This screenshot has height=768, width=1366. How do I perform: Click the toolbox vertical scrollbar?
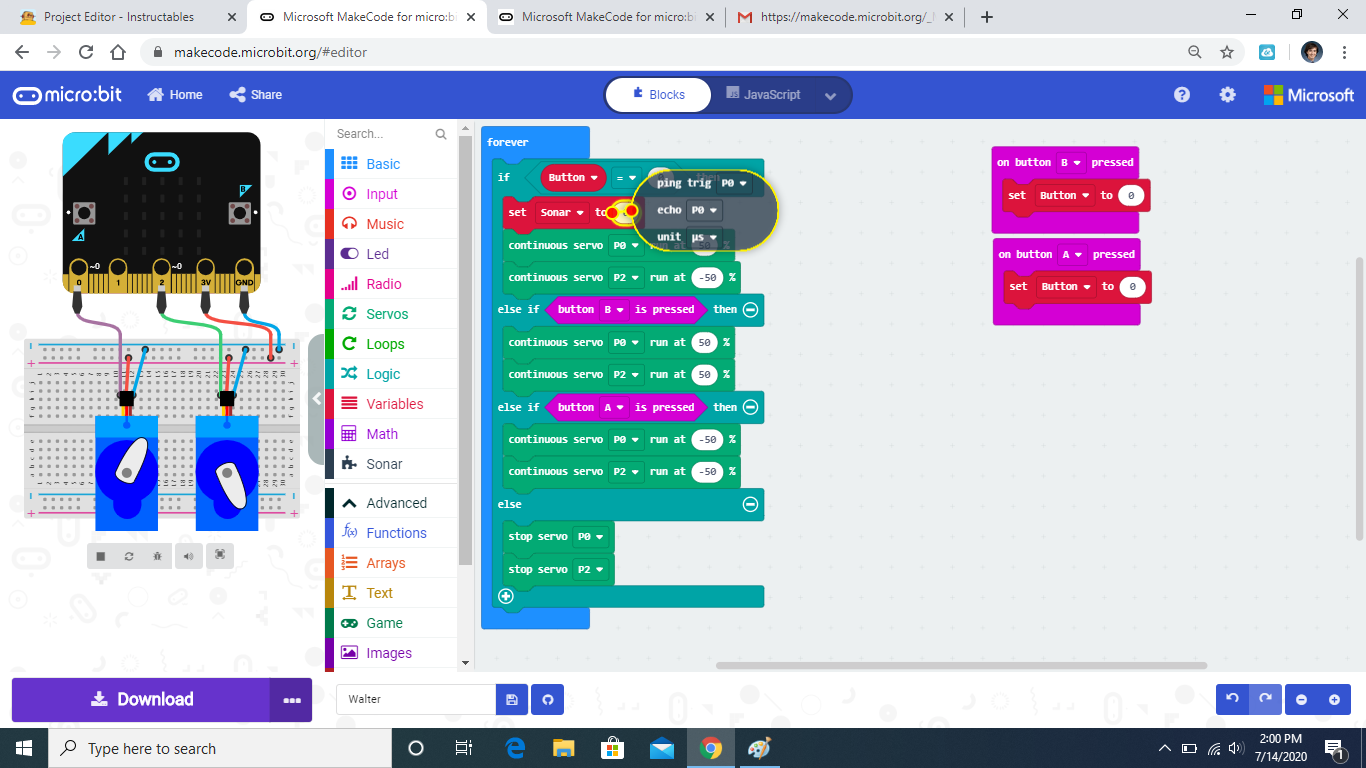465,350
